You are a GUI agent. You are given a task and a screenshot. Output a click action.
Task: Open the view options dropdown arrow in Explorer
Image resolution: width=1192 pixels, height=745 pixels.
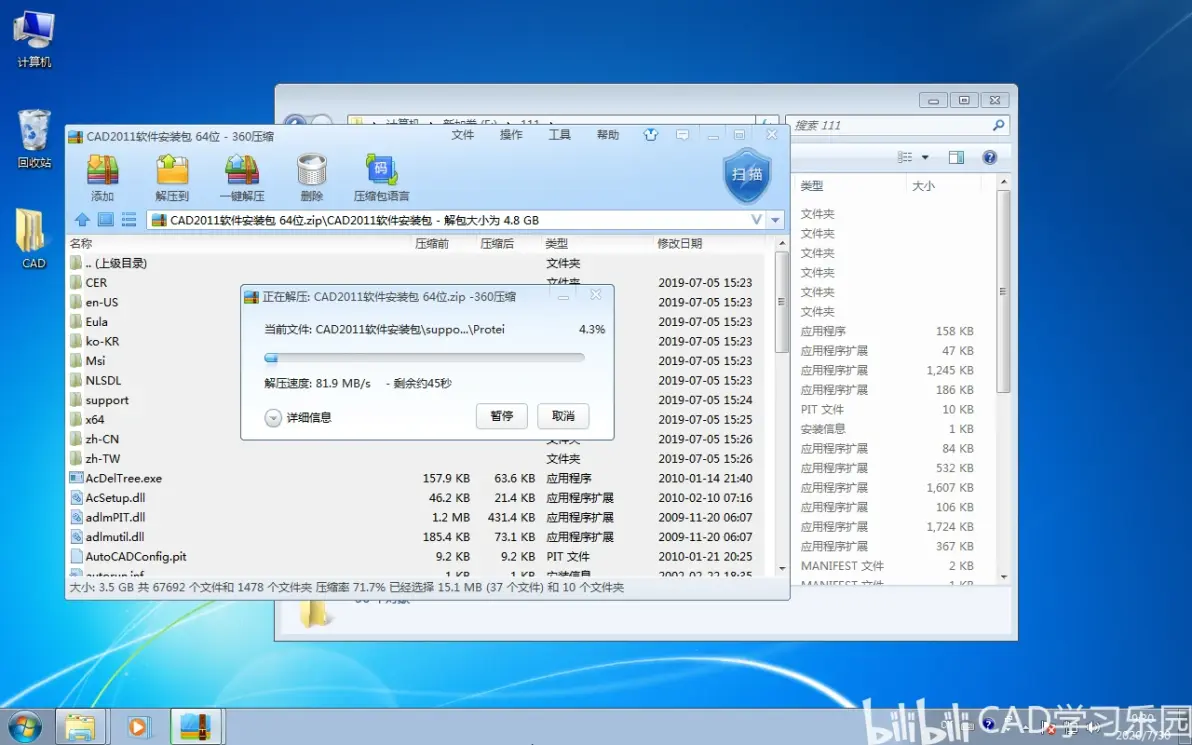[925, 157]
